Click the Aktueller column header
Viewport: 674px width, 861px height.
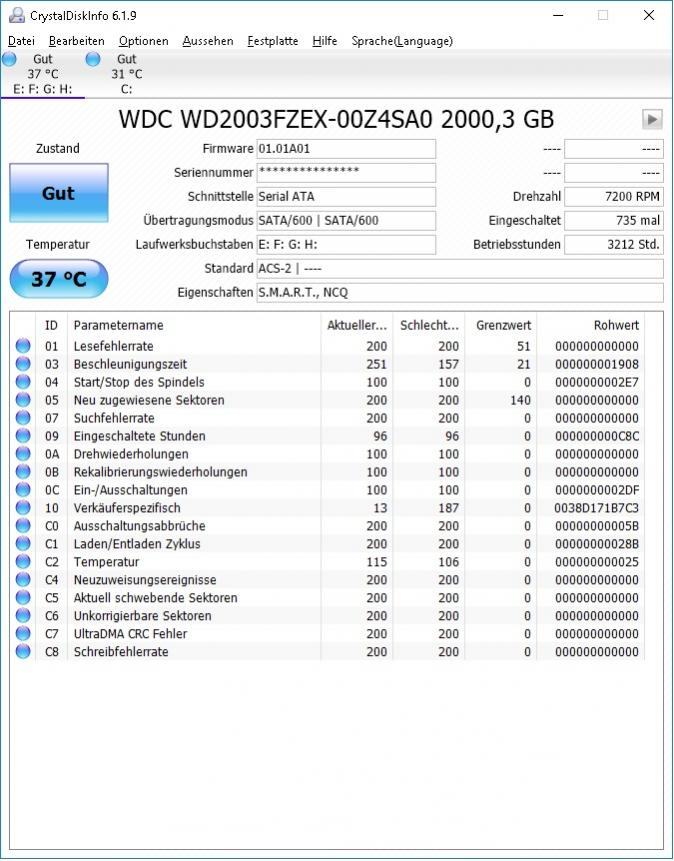point(357,325)
